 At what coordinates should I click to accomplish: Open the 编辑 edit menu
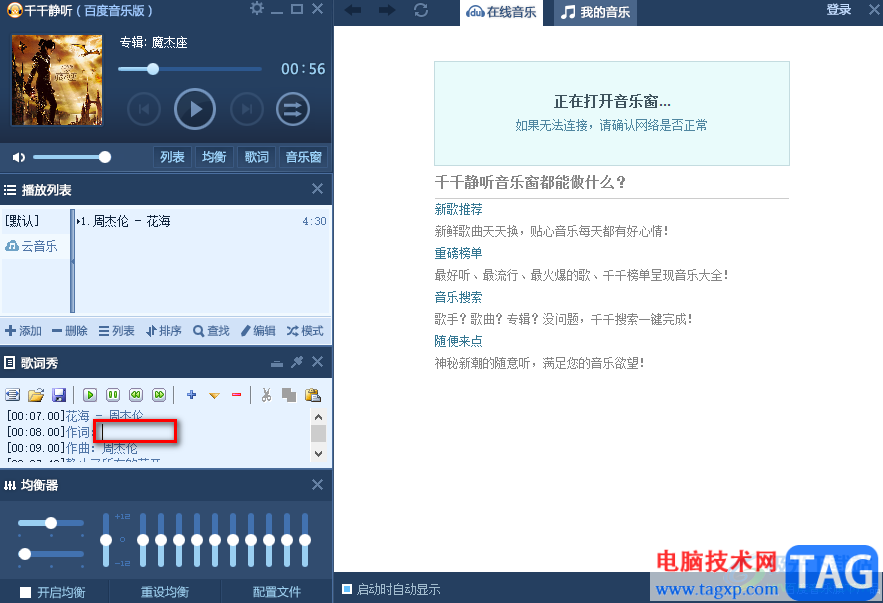pos(258,331)
